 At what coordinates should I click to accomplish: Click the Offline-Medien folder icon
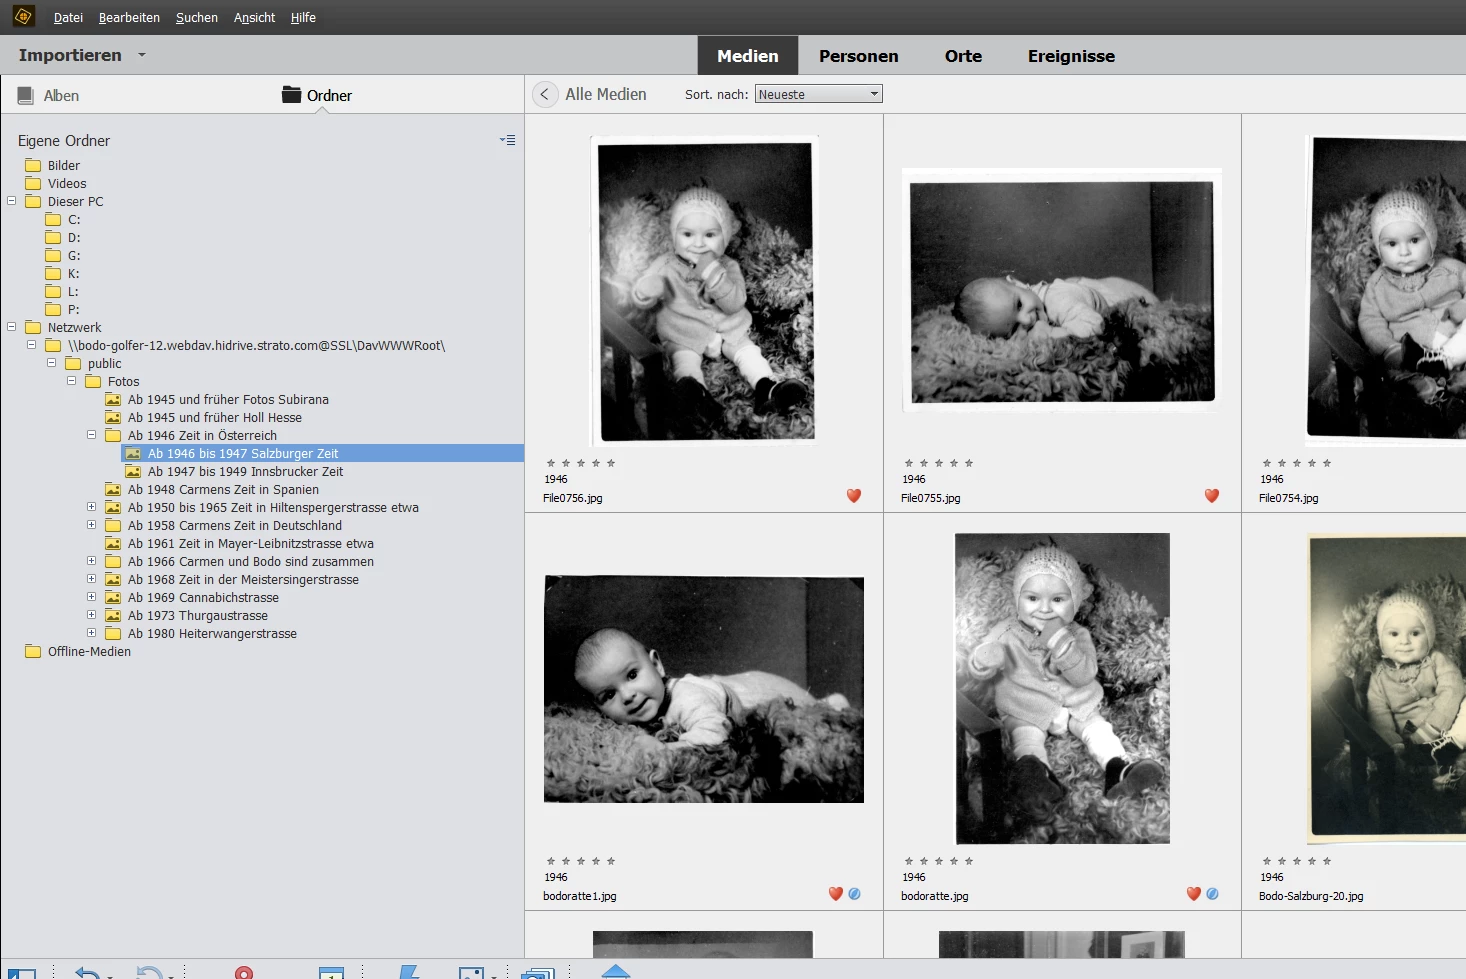coord(33,651)
